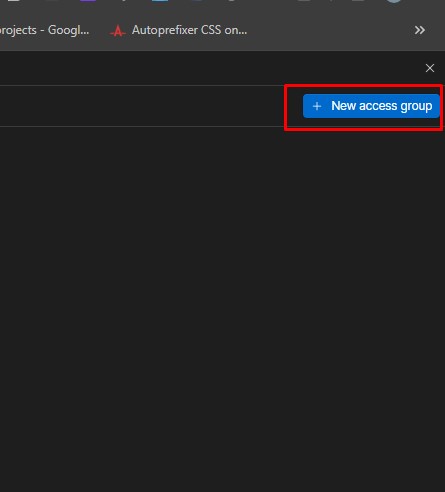
Task: Open the Autoprefixer CSS online bookmark
Action: point(179,30)
